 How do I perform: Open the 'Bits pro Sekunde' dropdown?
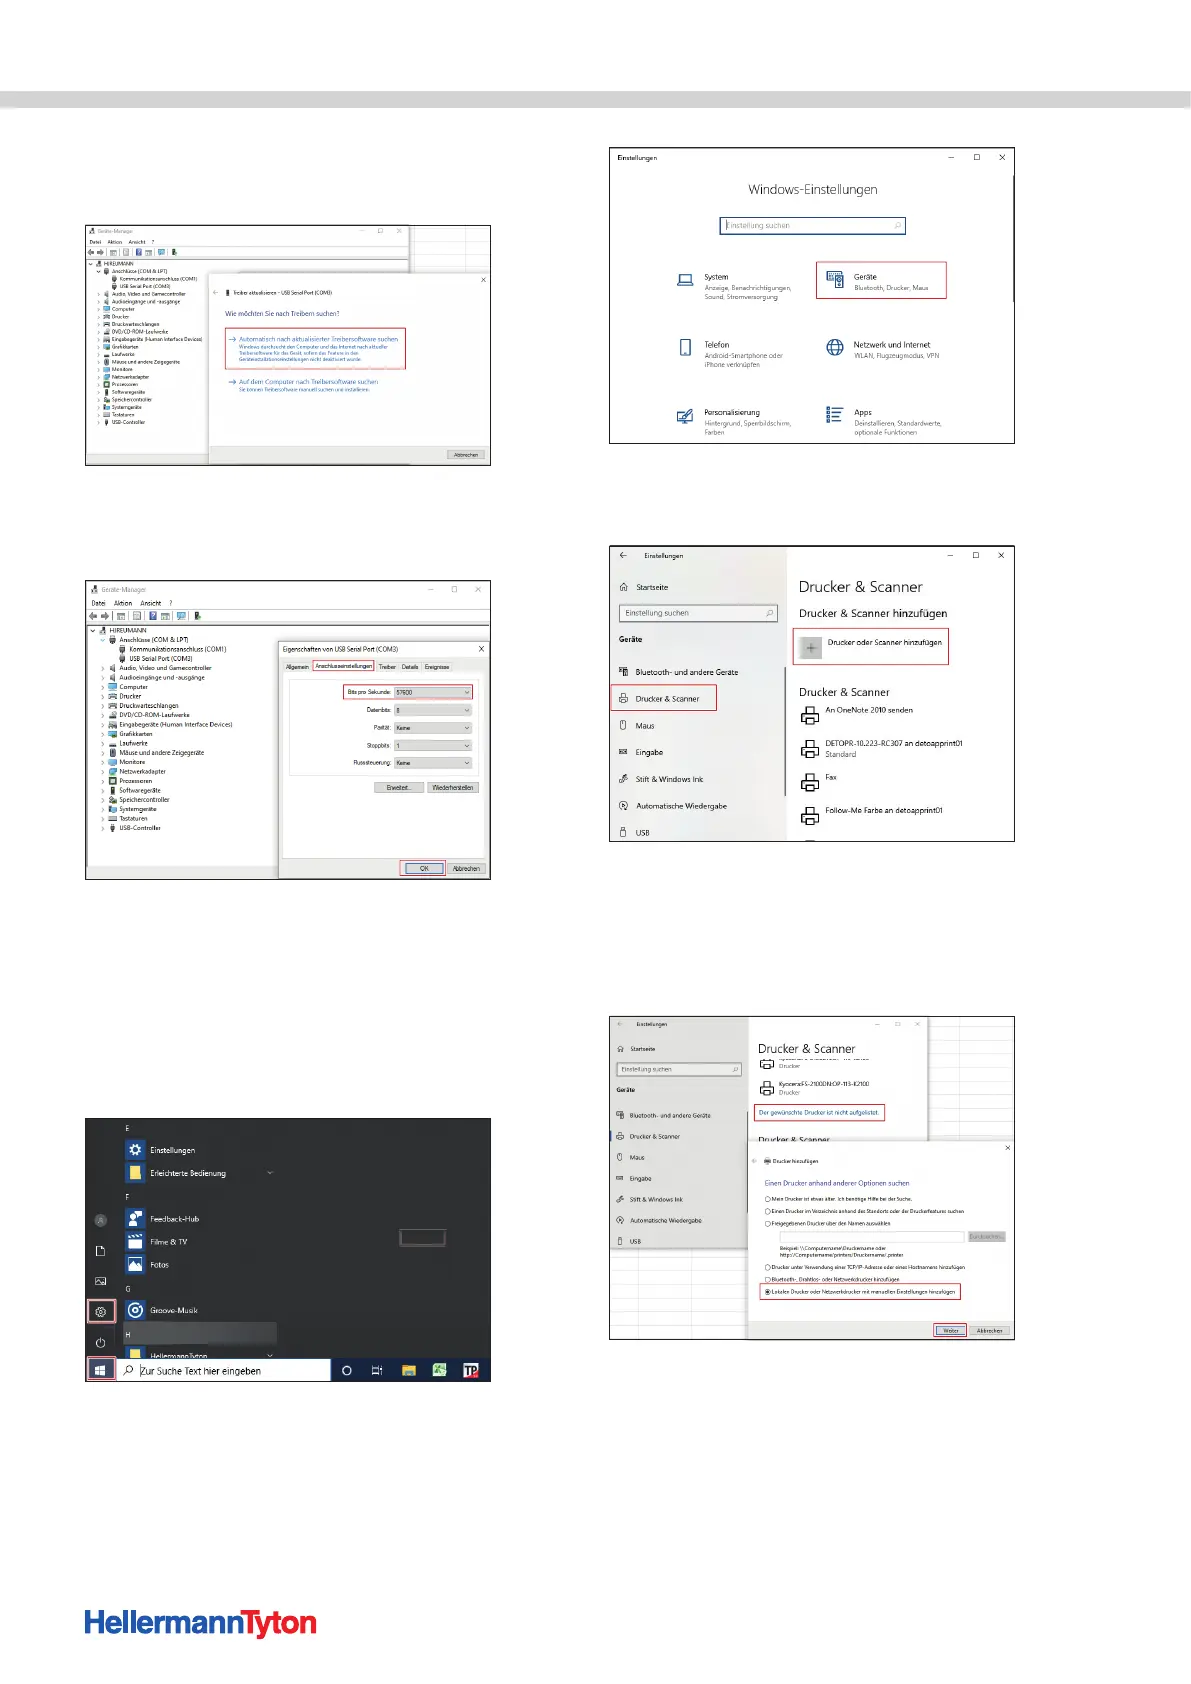click(432, 692)
